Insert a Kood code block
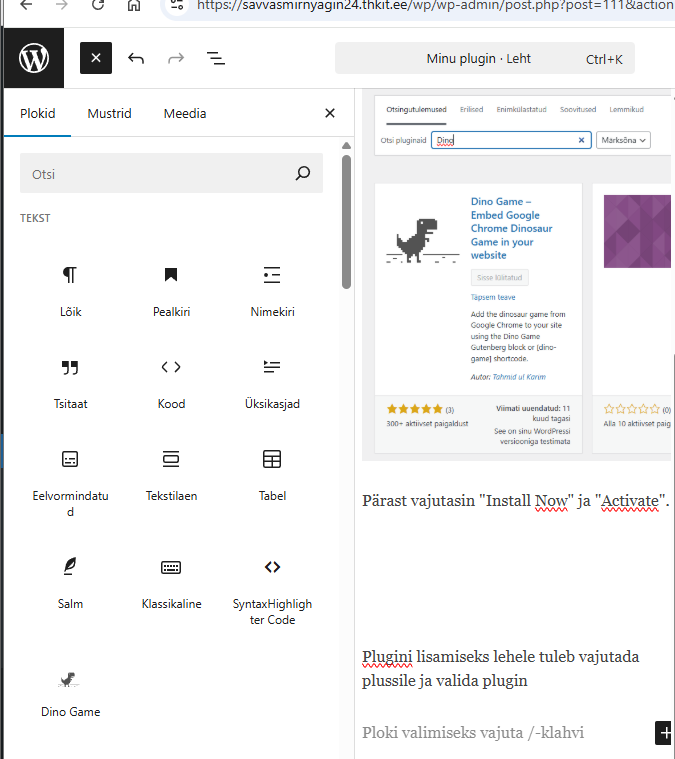This screenshot has height=759, width=675. (x=171, y=382)
